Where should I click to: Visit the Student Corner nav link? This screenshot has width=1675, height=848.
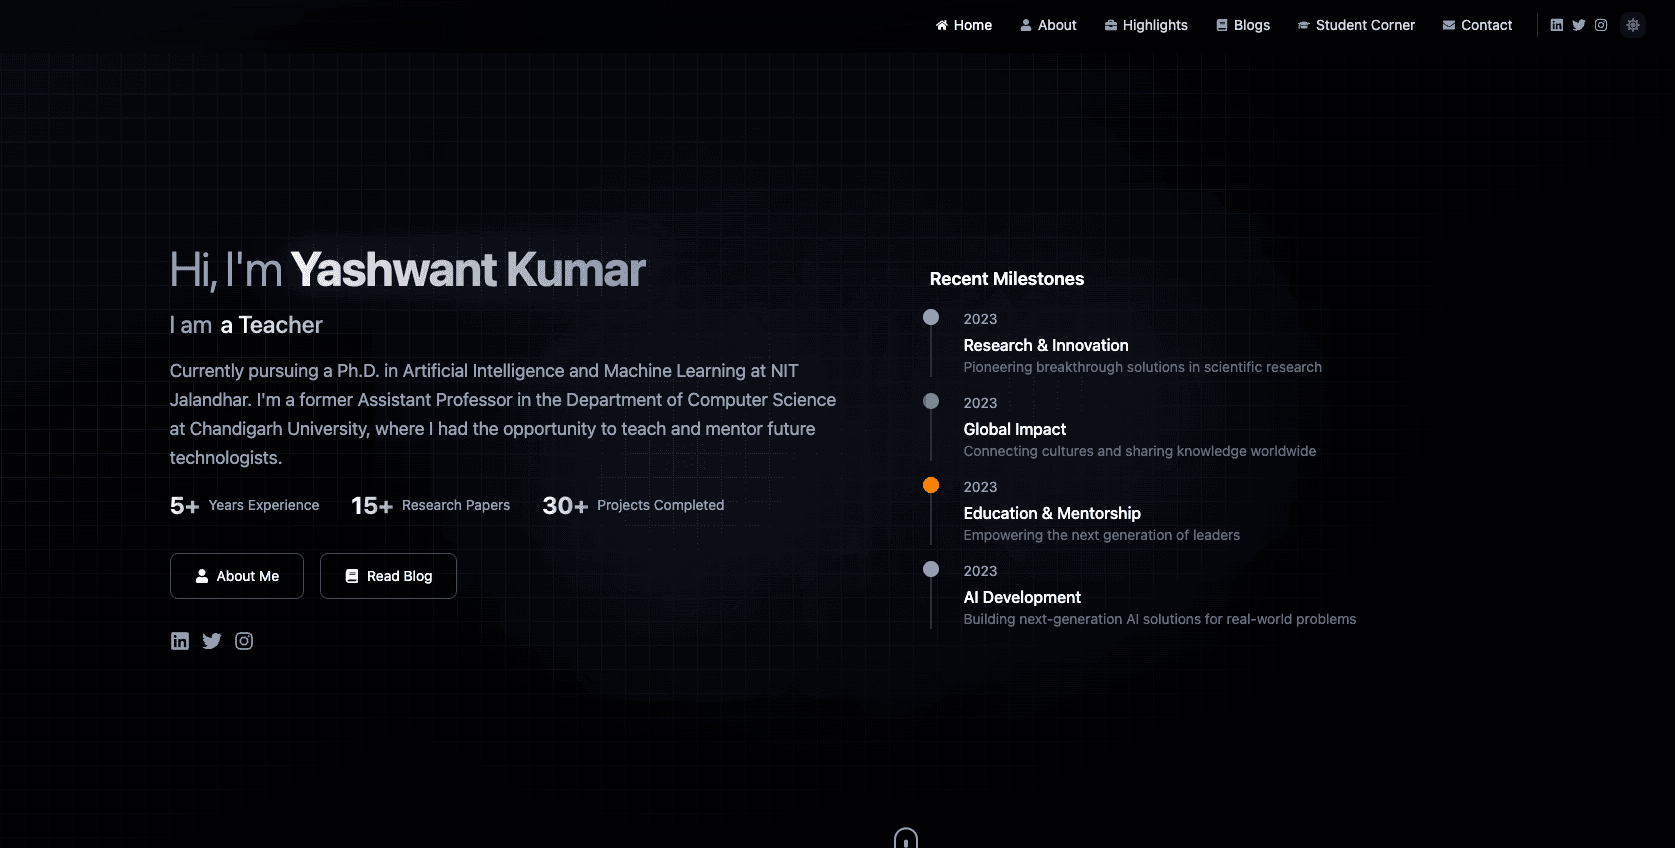point(1356,25)
